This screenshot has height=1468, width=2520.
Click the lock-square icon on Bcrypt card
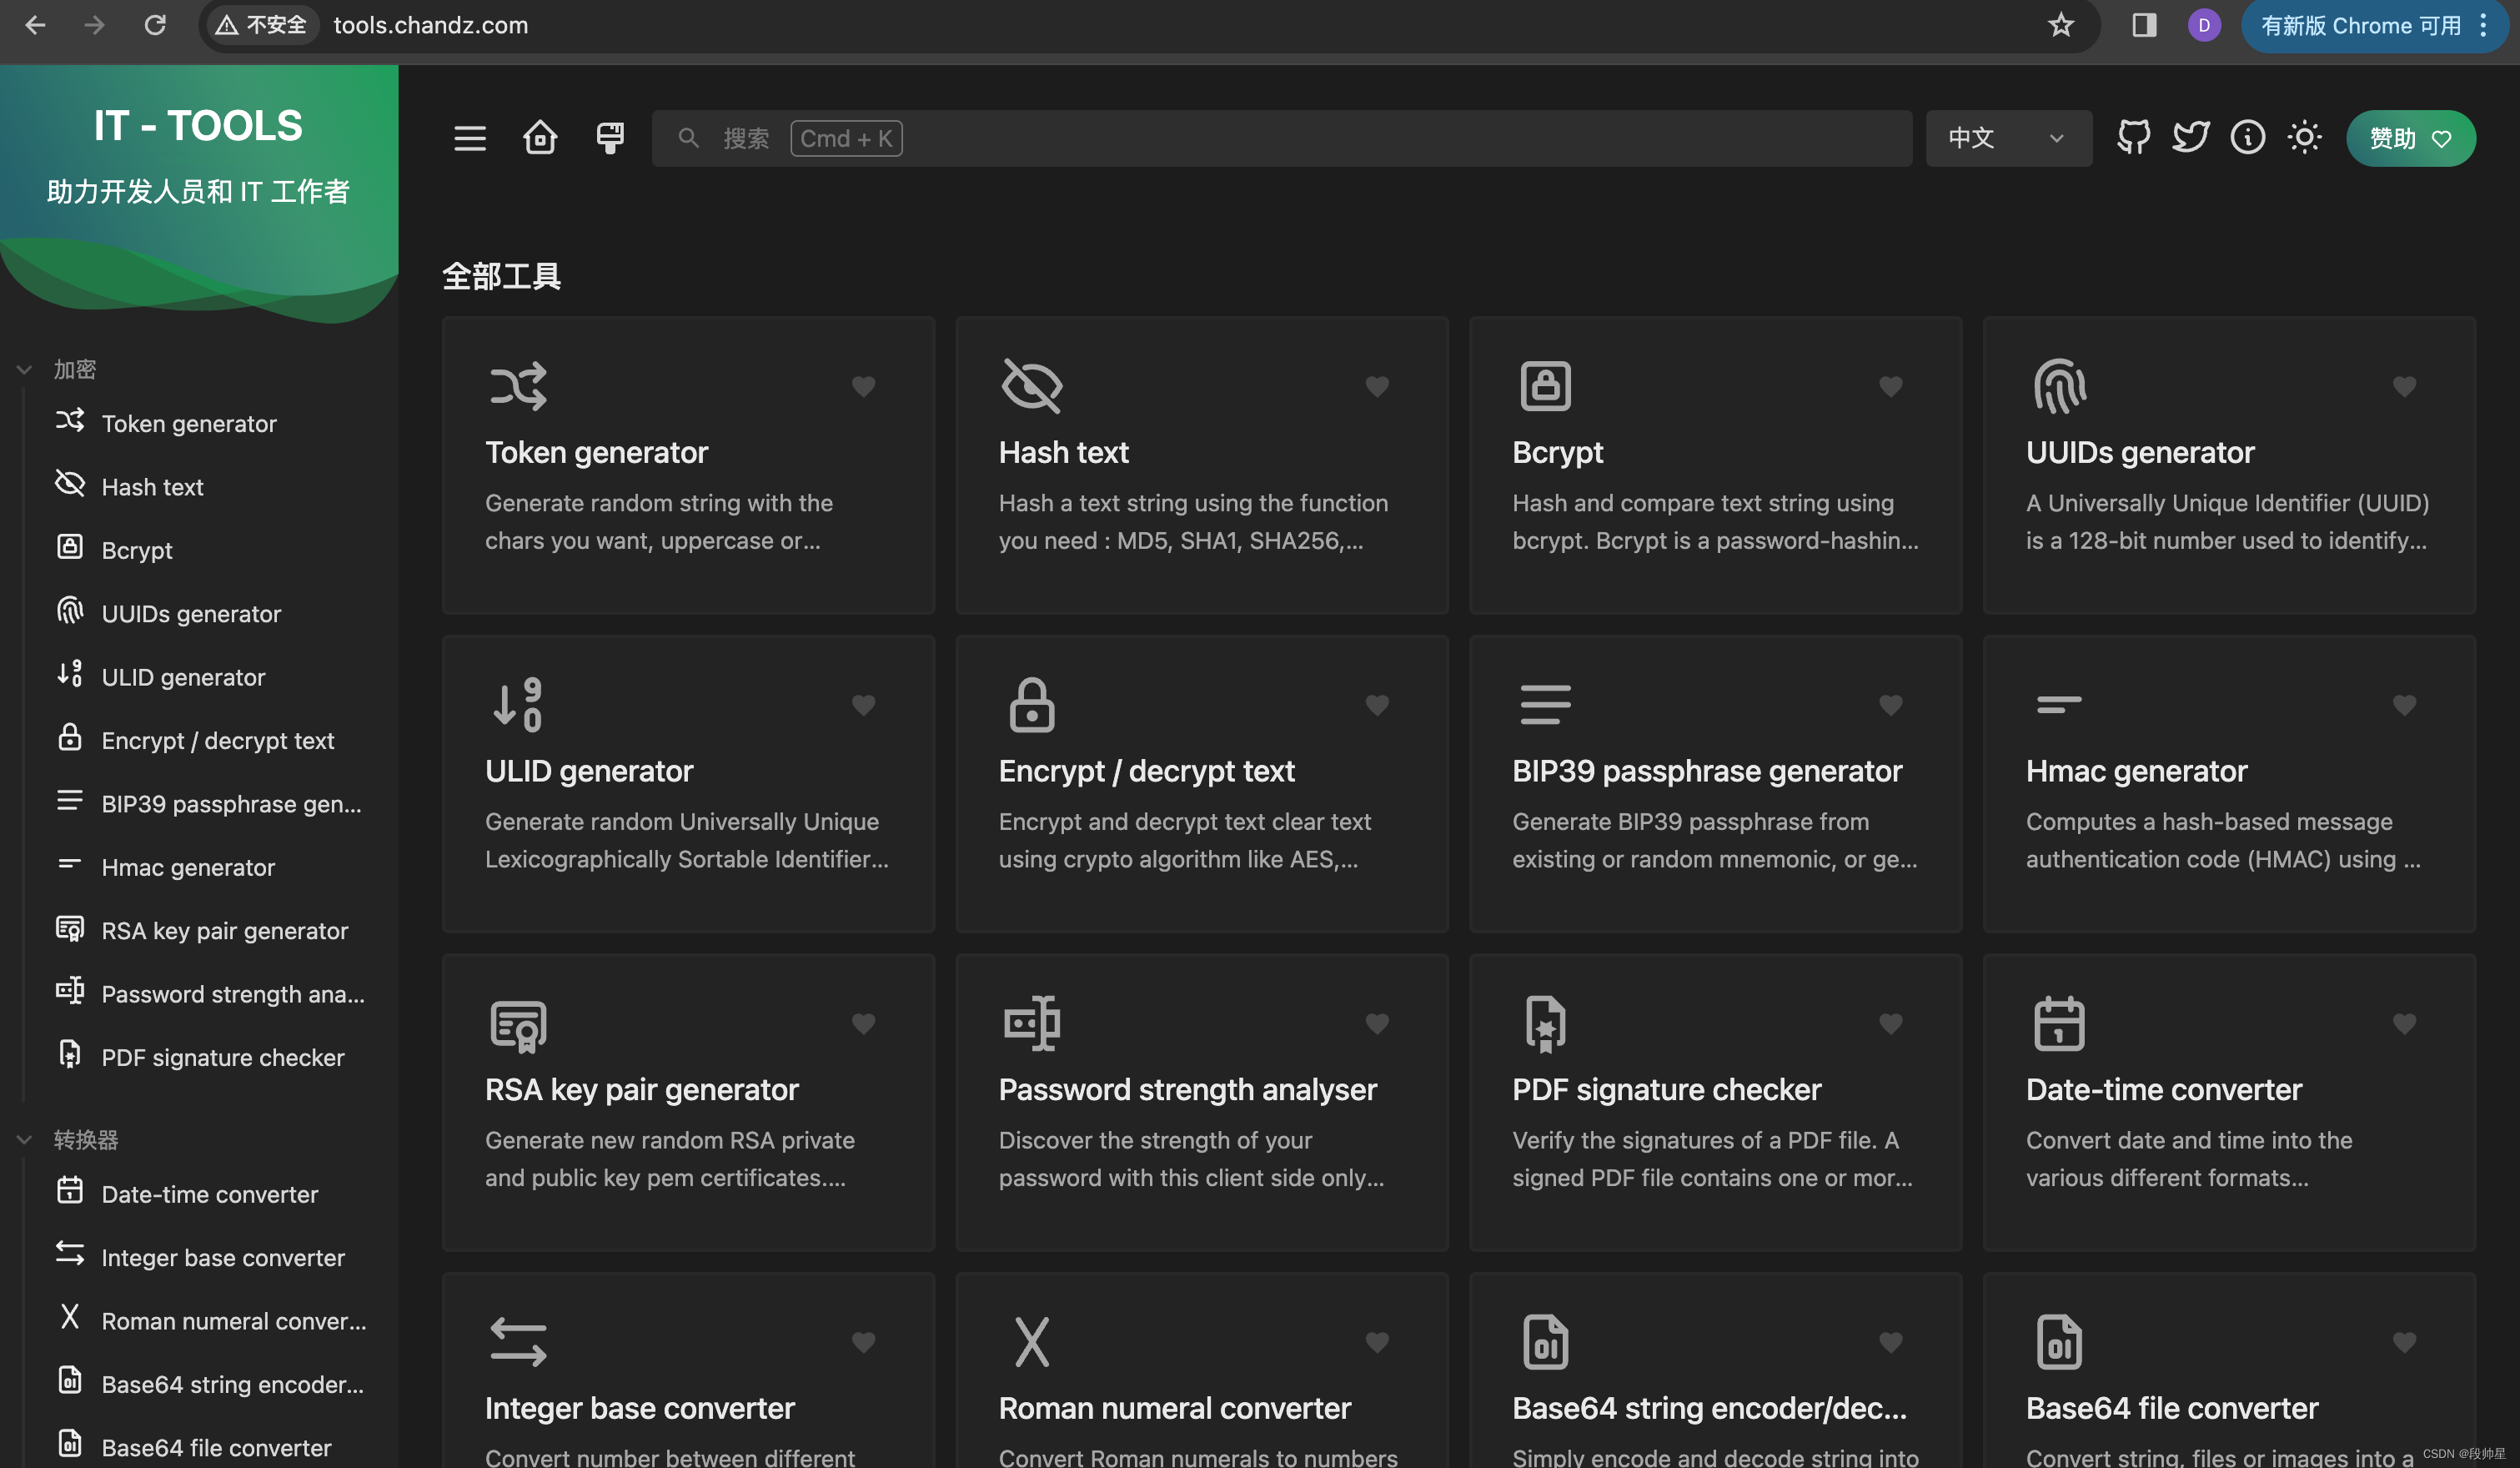(x=1545, y=386)
